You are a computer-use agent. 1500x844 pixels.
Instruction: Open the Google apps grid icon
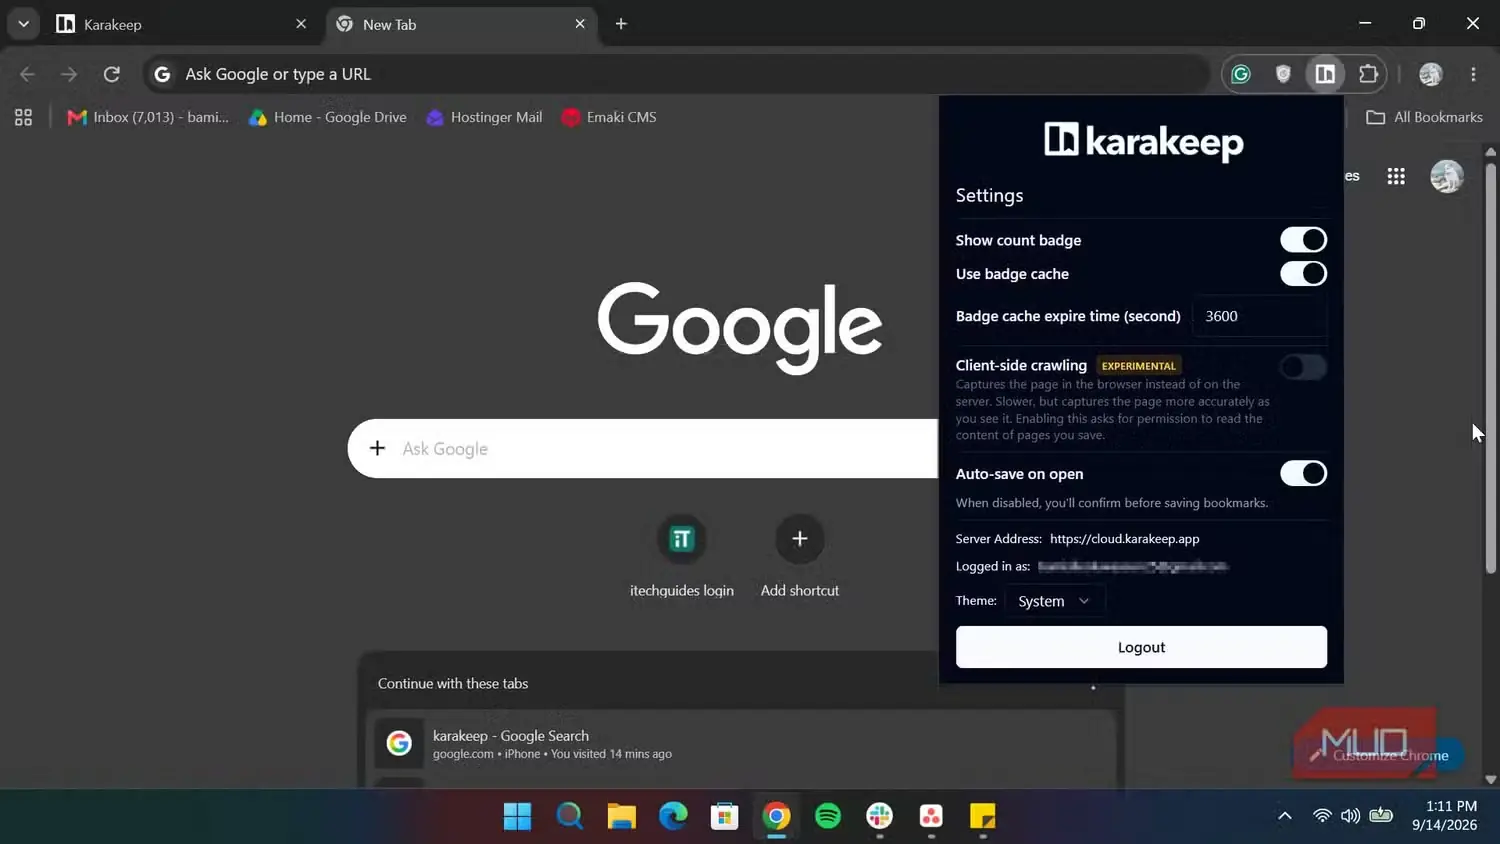pos(1396,176)
